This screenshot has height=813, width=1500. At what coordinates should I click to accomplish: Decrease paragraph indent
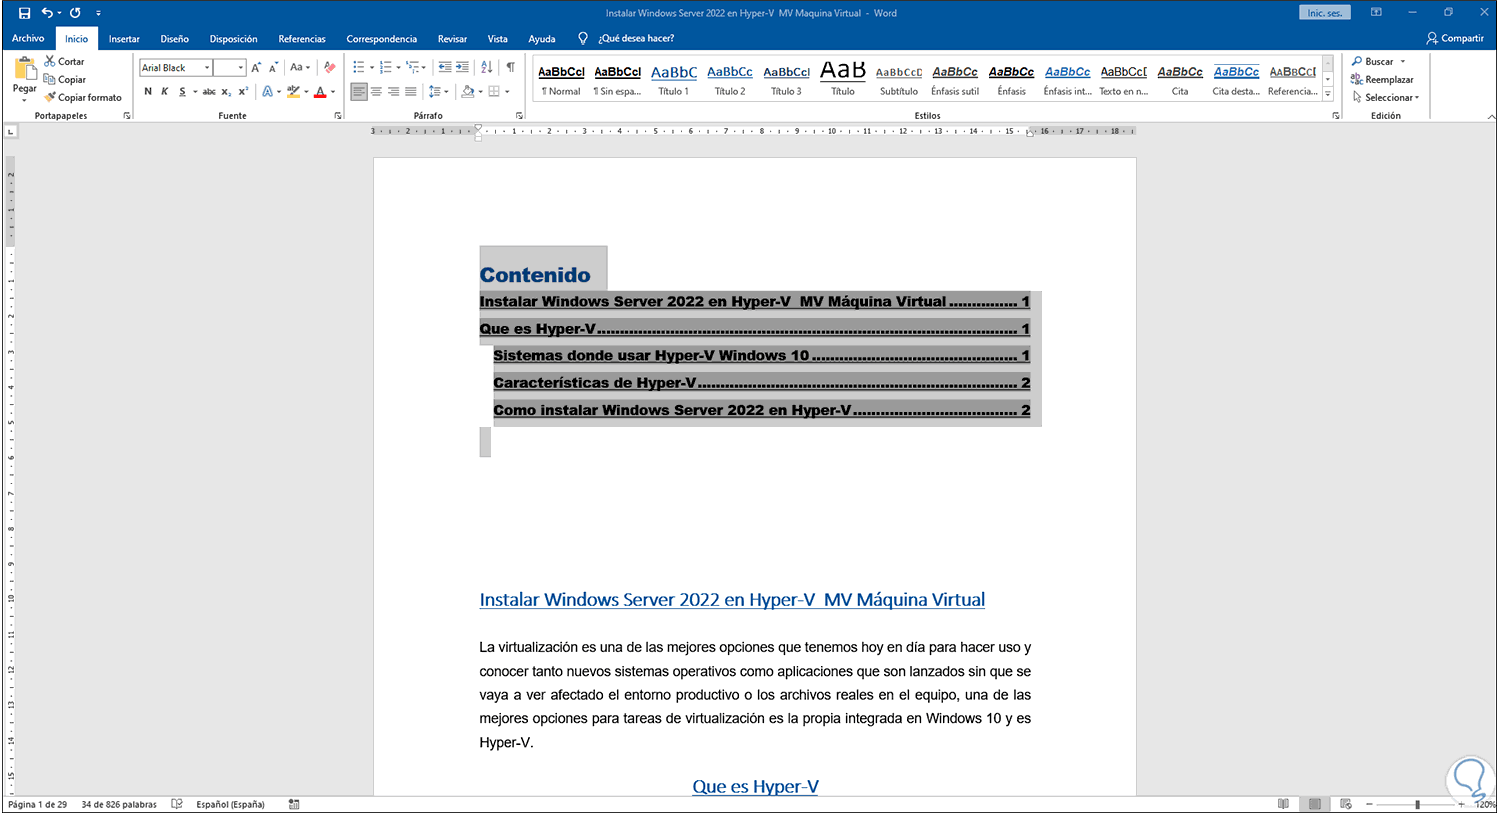[x=445, y=67]
